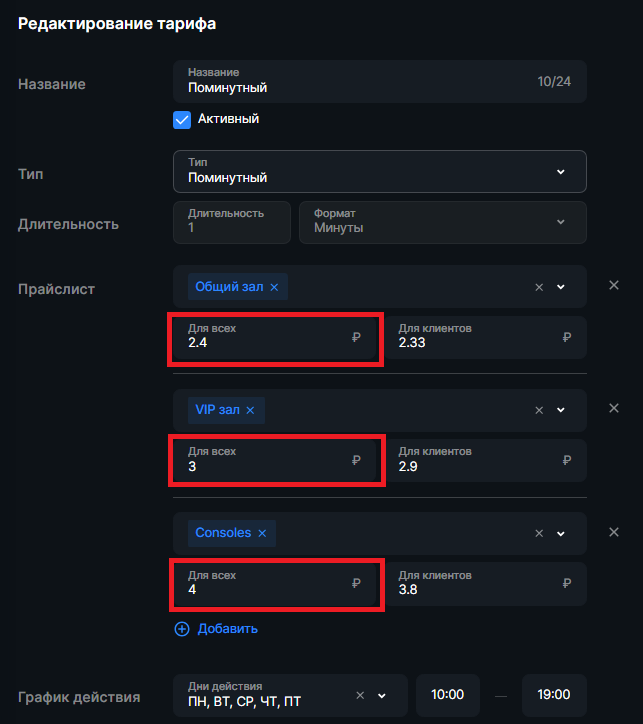Expand the Формат Минуты dropdown
The width and height of the screenshot is (643, 724).
[x=443, y=222]
